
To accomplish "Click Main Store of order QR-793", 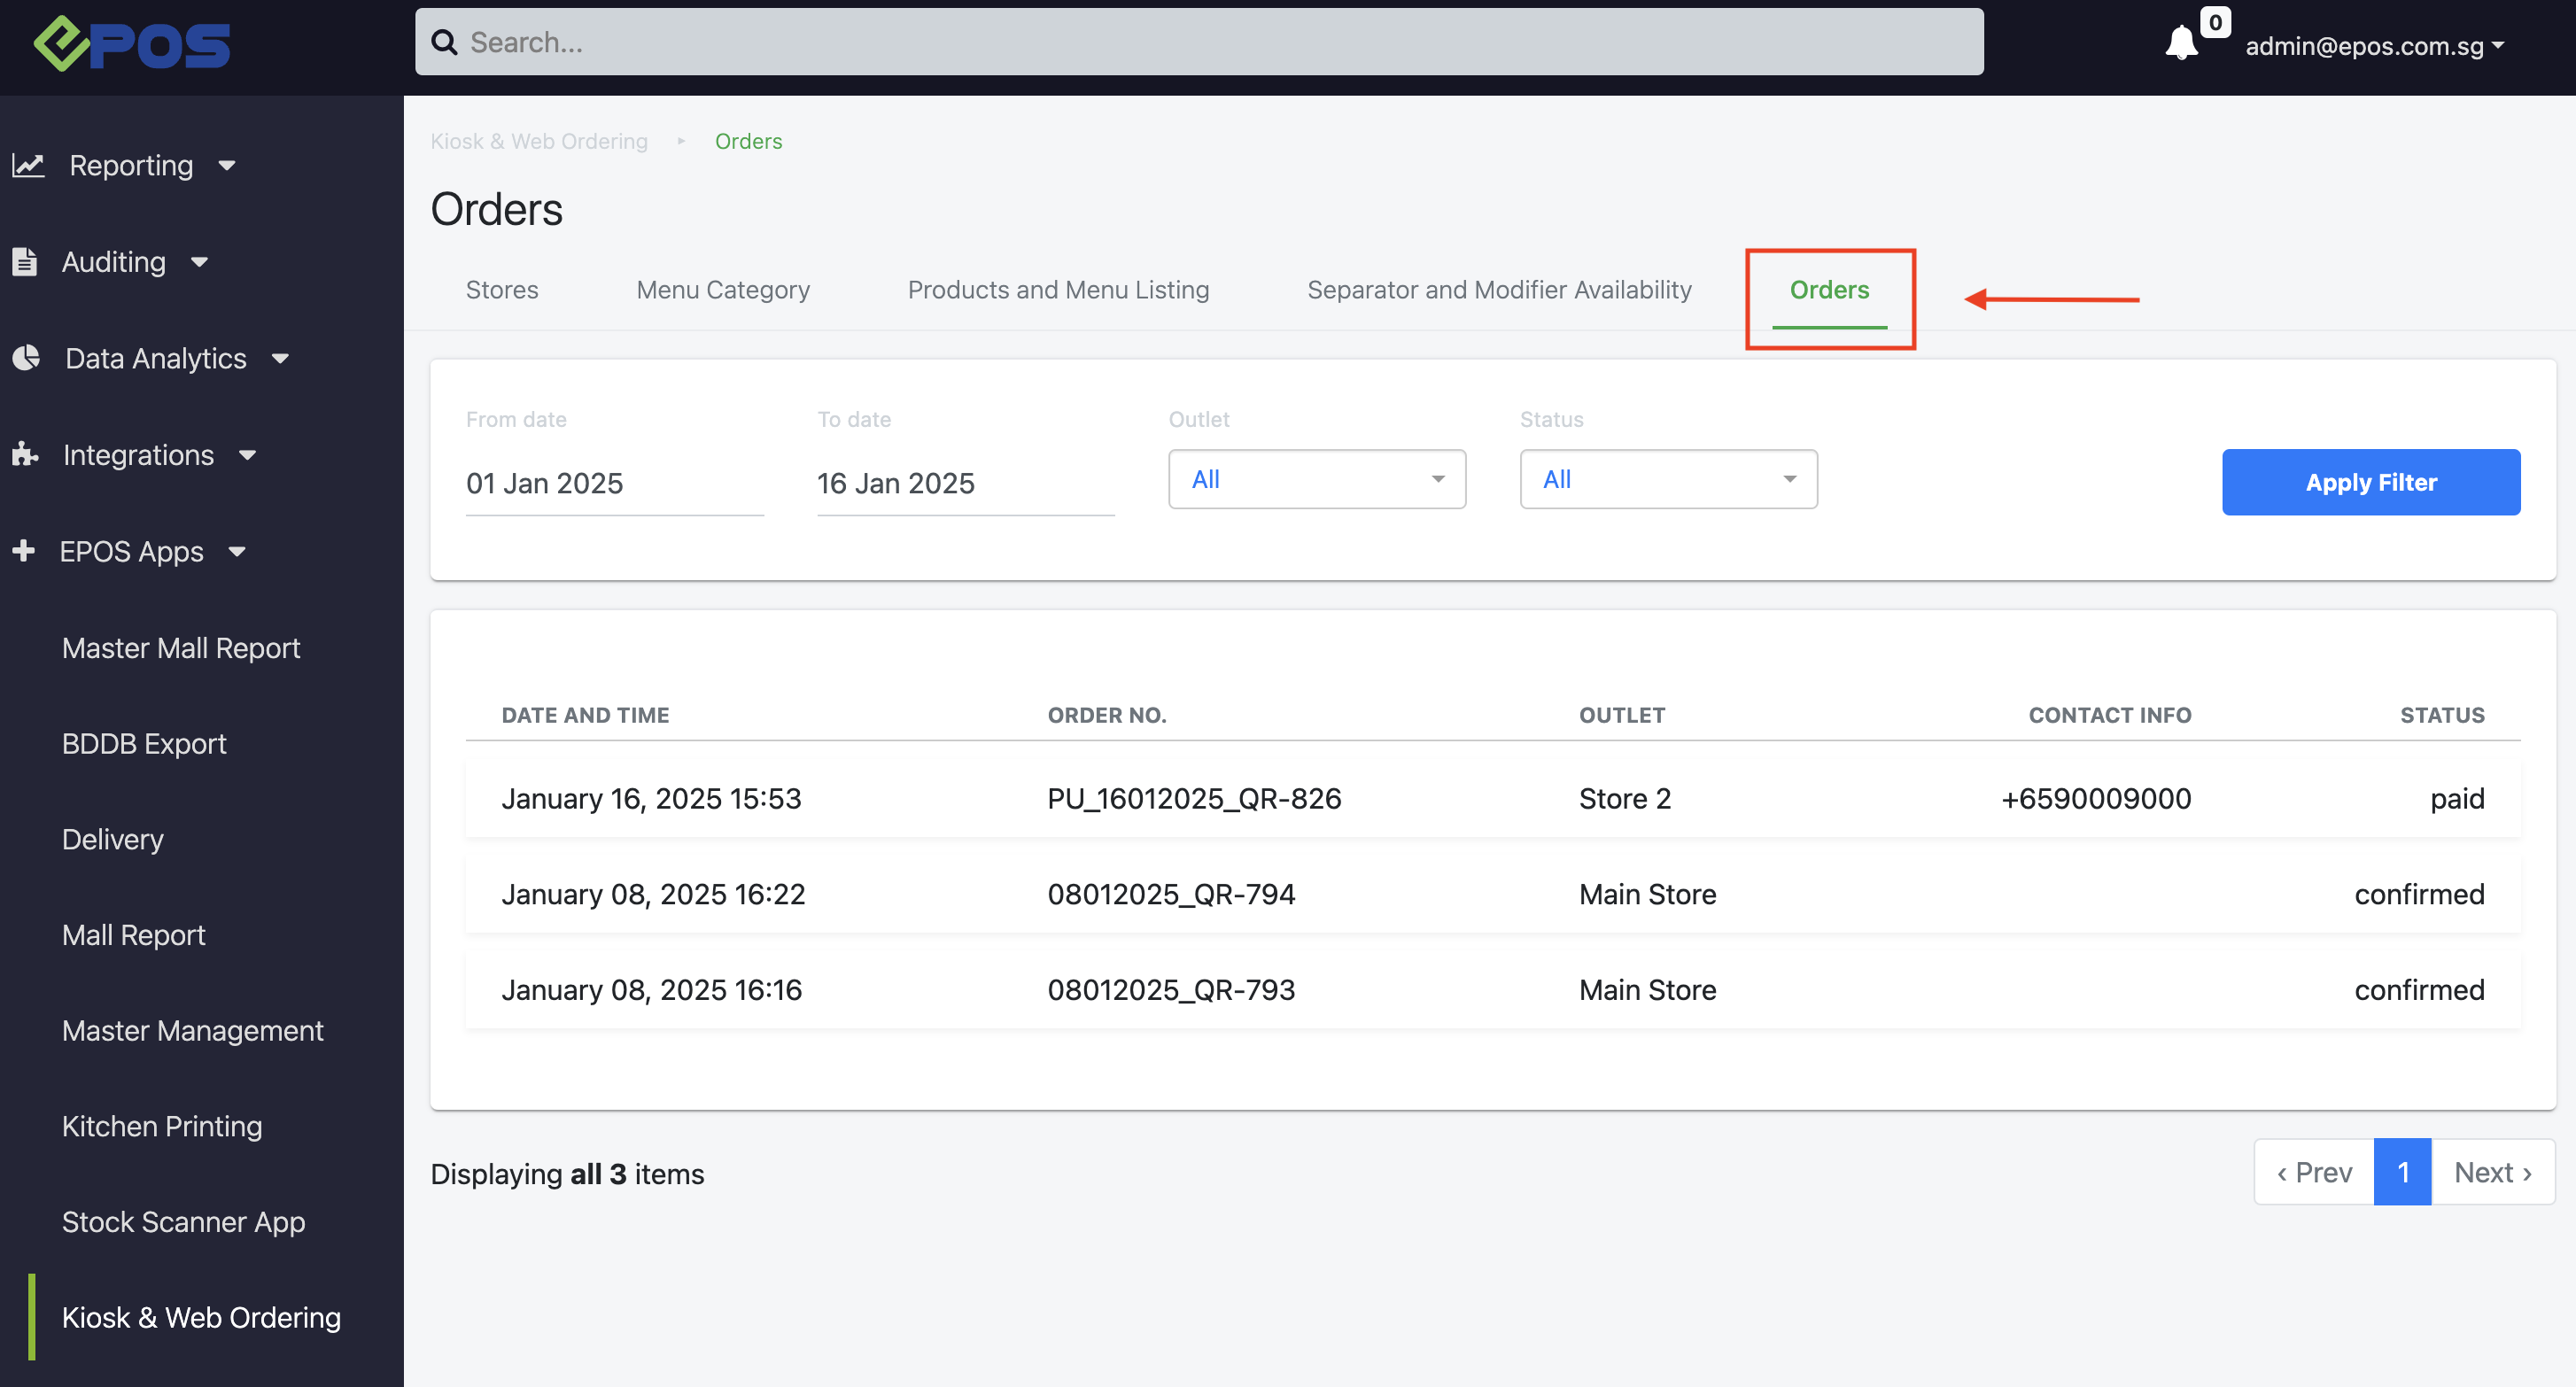I will (x=1647, y=990).
